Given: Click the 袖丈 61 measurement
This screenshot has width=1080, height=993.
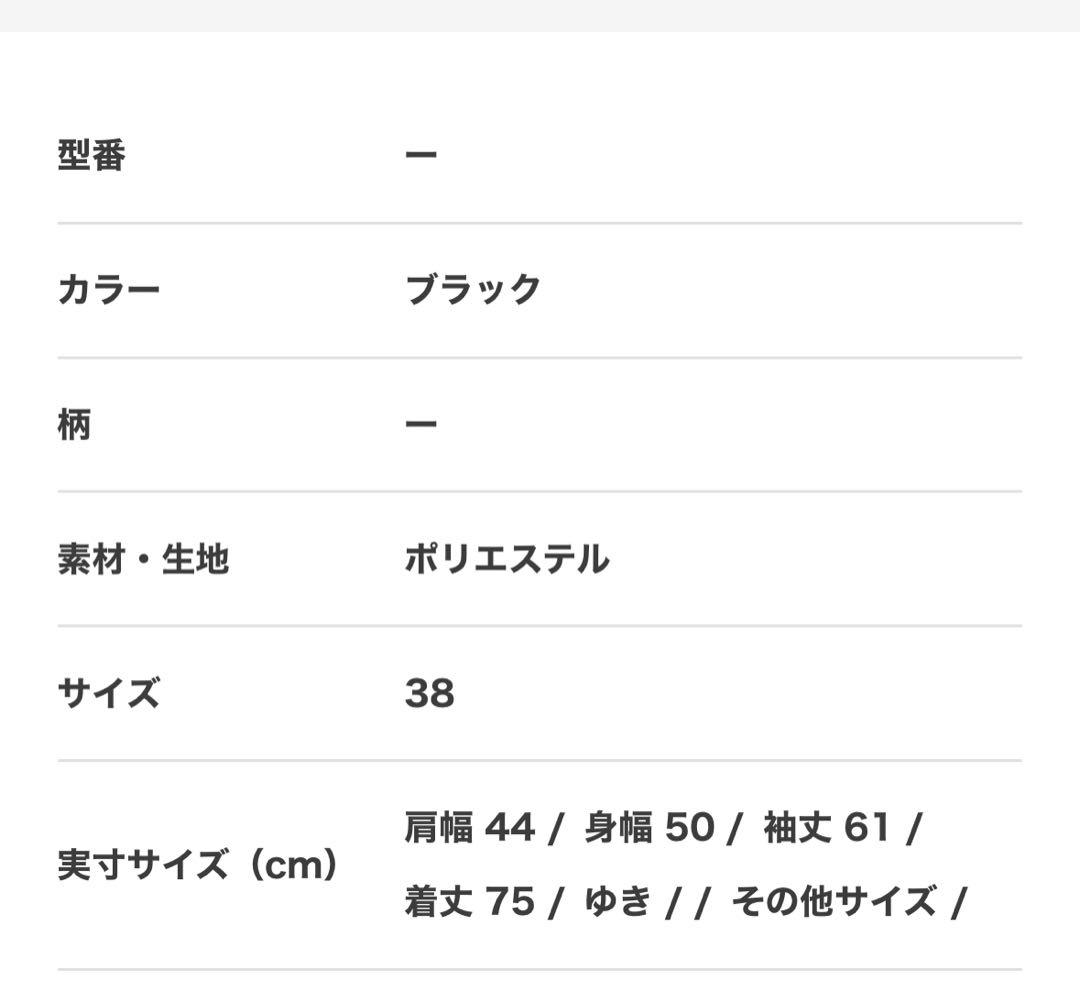Looking at the screenshot, I should point(826,828).
